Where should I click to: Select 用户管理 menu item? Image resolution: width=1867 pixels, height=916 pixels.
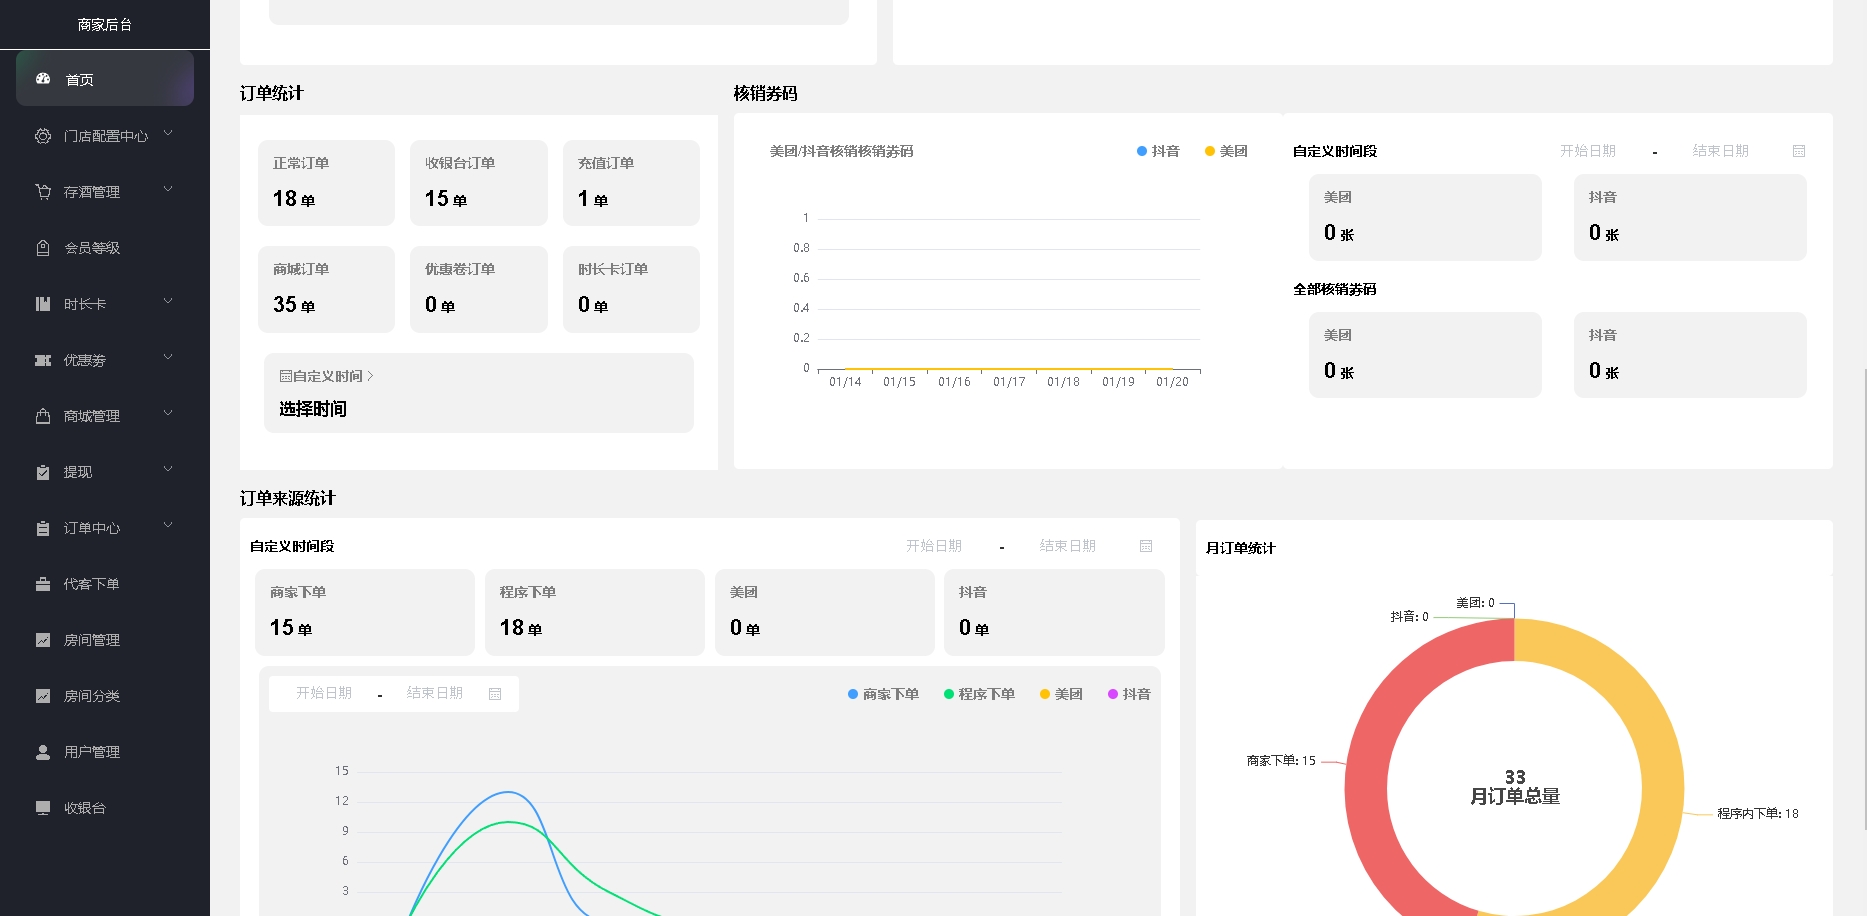[105, 752]
